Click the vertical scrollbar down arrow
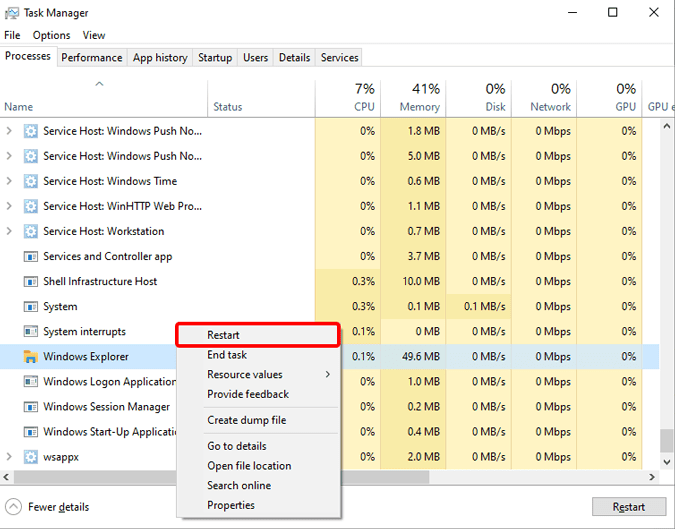The width and height of the screenshot is (675, 529). tap(667, 462)
